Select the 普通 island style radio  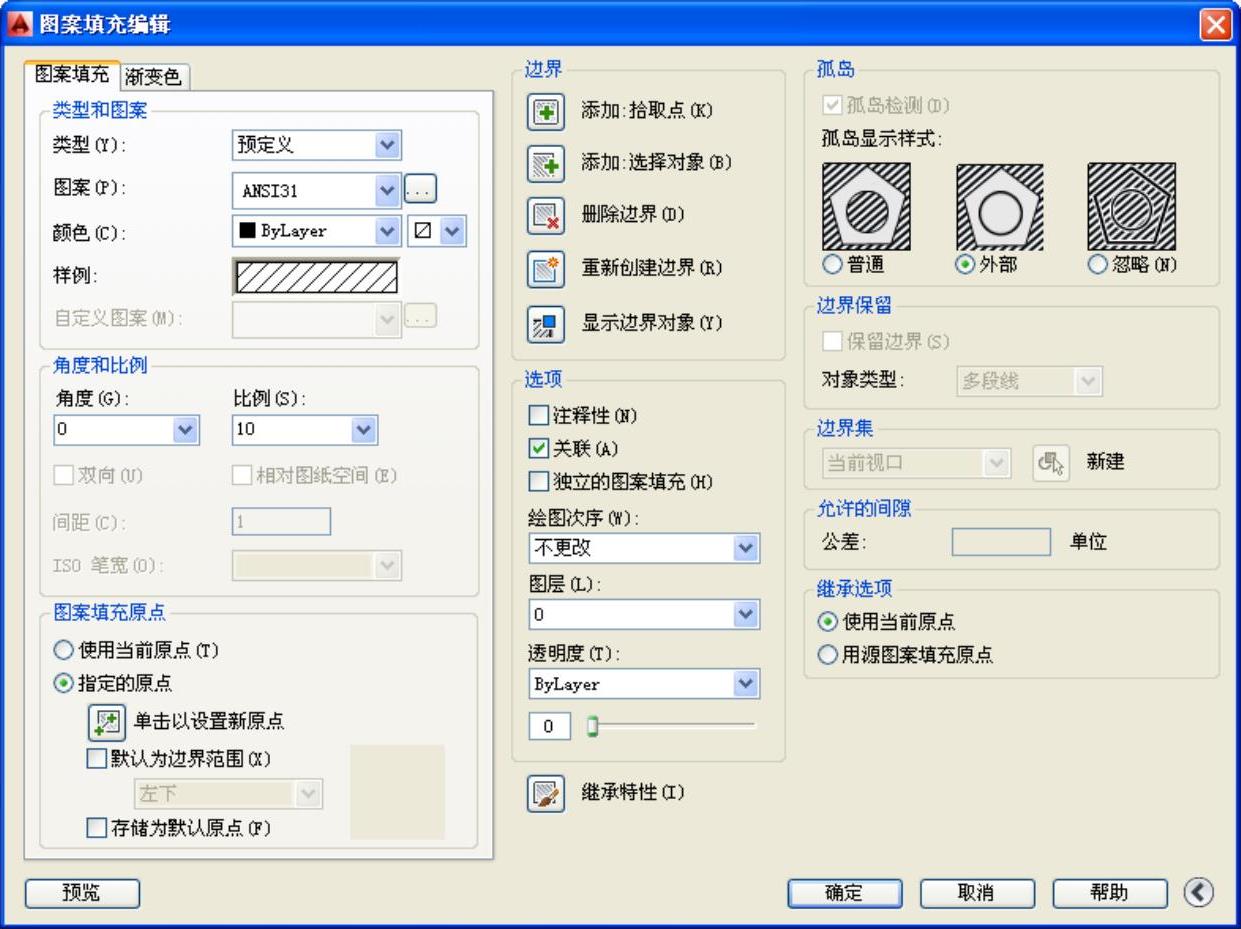(832, 265)
